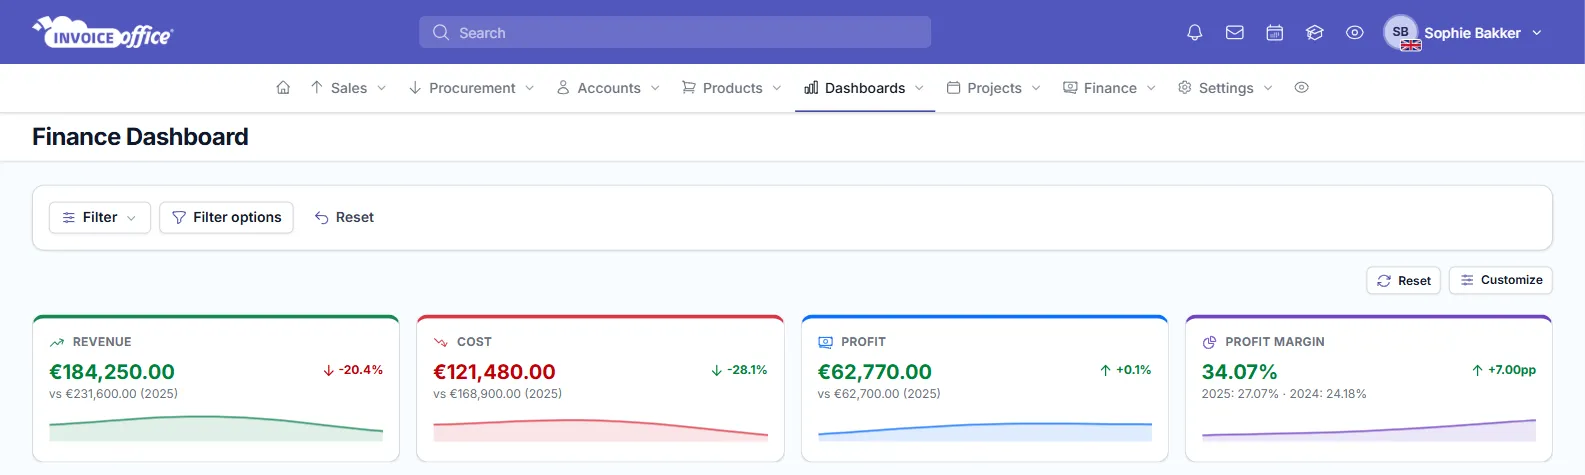Click the Revenue trend-up icon
The height and width of the screenshot is (475, 1585).
coord(57,342)
